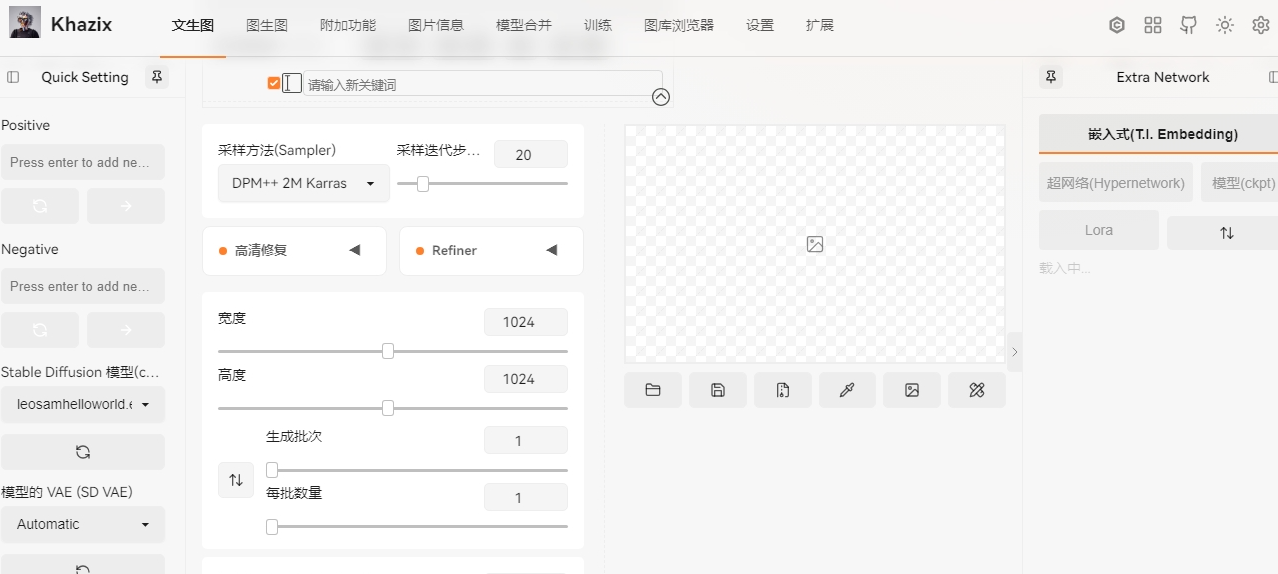The image size is (1278, 574).
Task: Click the side panel collapse chevron right of preview
Action: pos(1015,352)
